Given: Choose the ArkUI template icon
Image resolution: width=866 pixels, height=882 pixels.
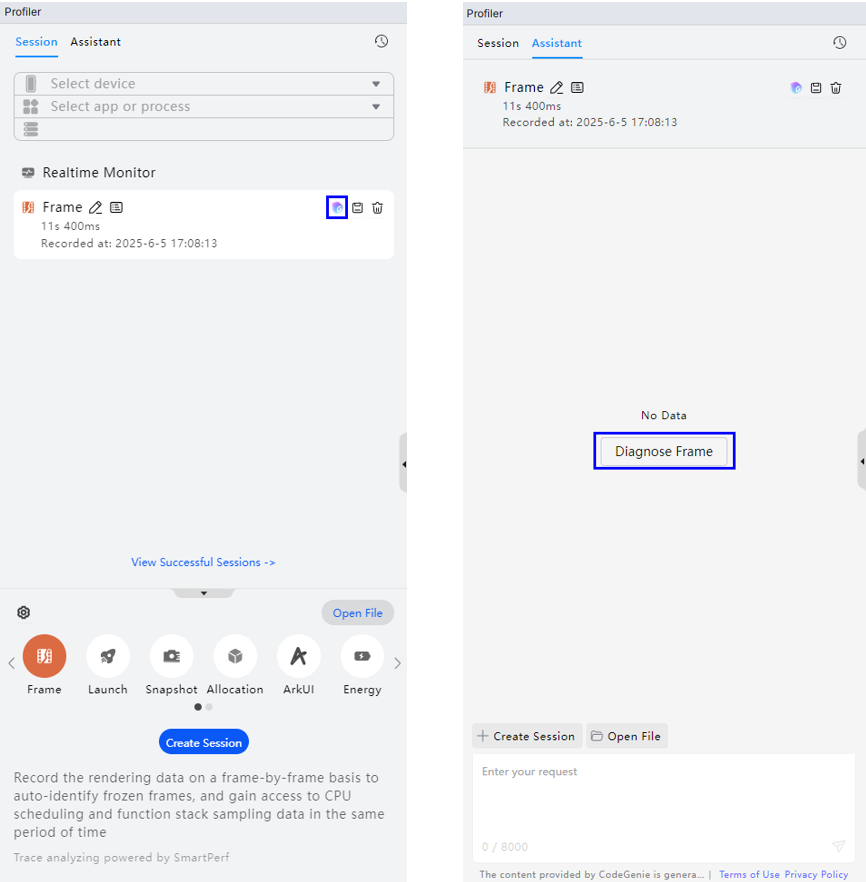Looking at the screenshot, I should (299, 656).
